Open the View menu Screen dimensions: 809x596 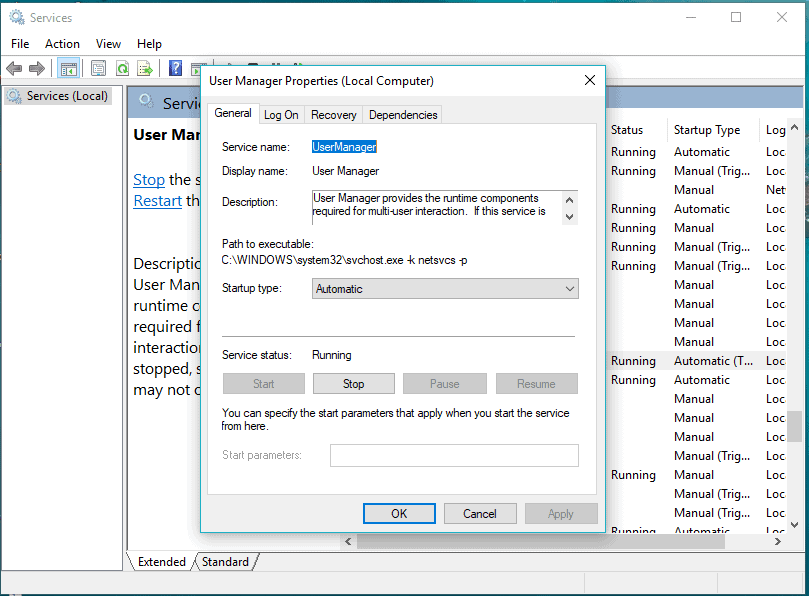(x=108, y=44)
